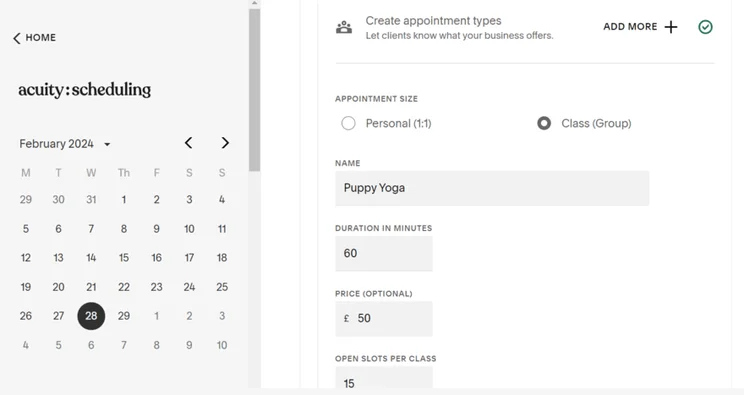
Task: Select February 20 in the calendar
Action: click(x=58, y=287)
